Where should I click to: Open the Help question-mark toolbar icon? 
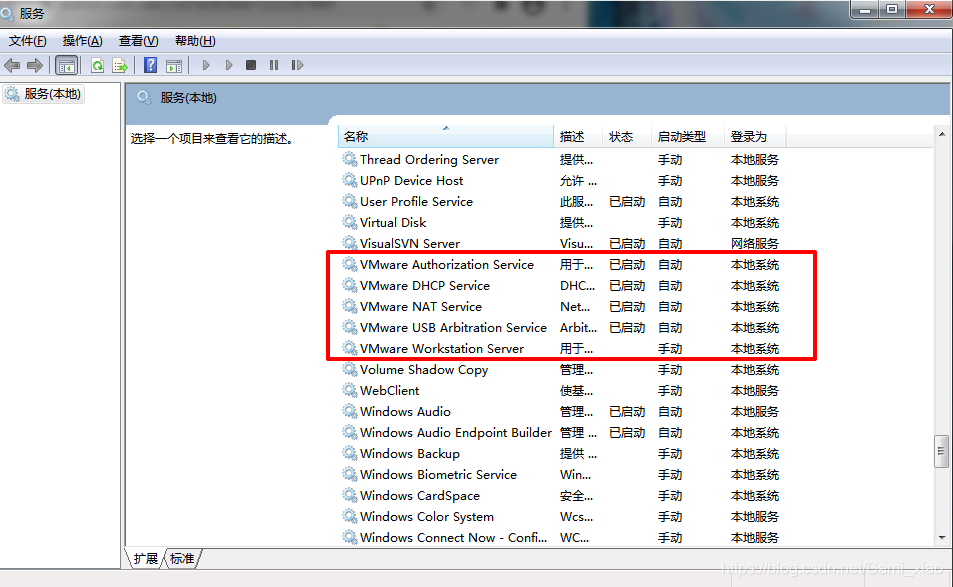tap(150, 65)
